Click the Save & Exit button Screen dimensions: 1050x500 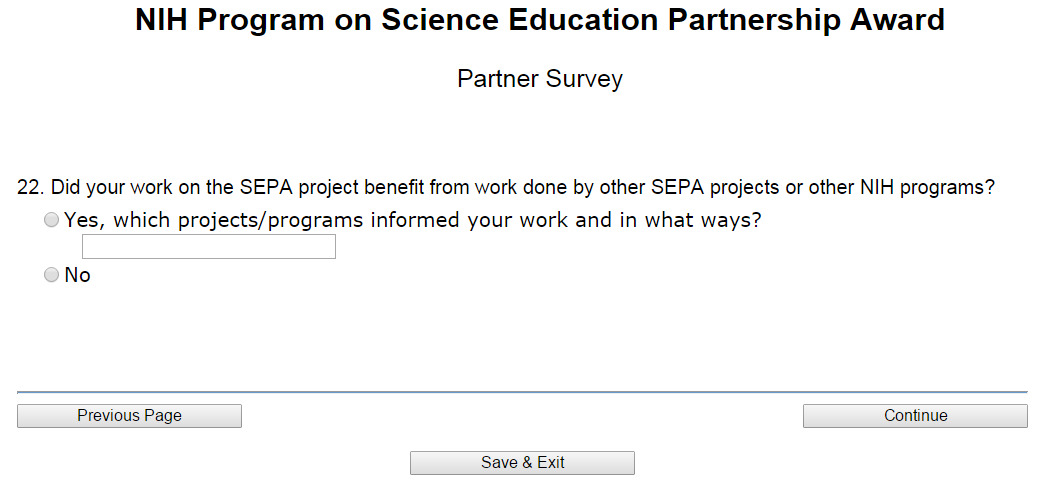coord(522,463)
